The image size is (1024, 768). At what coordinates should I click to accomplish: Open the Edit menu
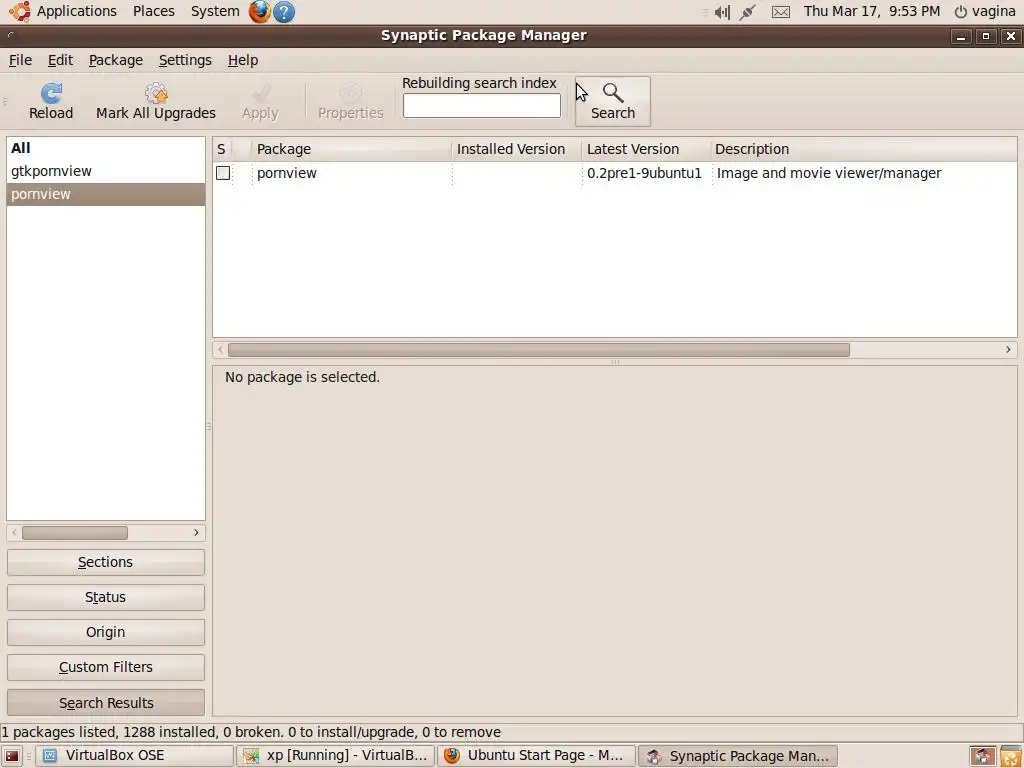pyautogui.click(x=60, y=60)
